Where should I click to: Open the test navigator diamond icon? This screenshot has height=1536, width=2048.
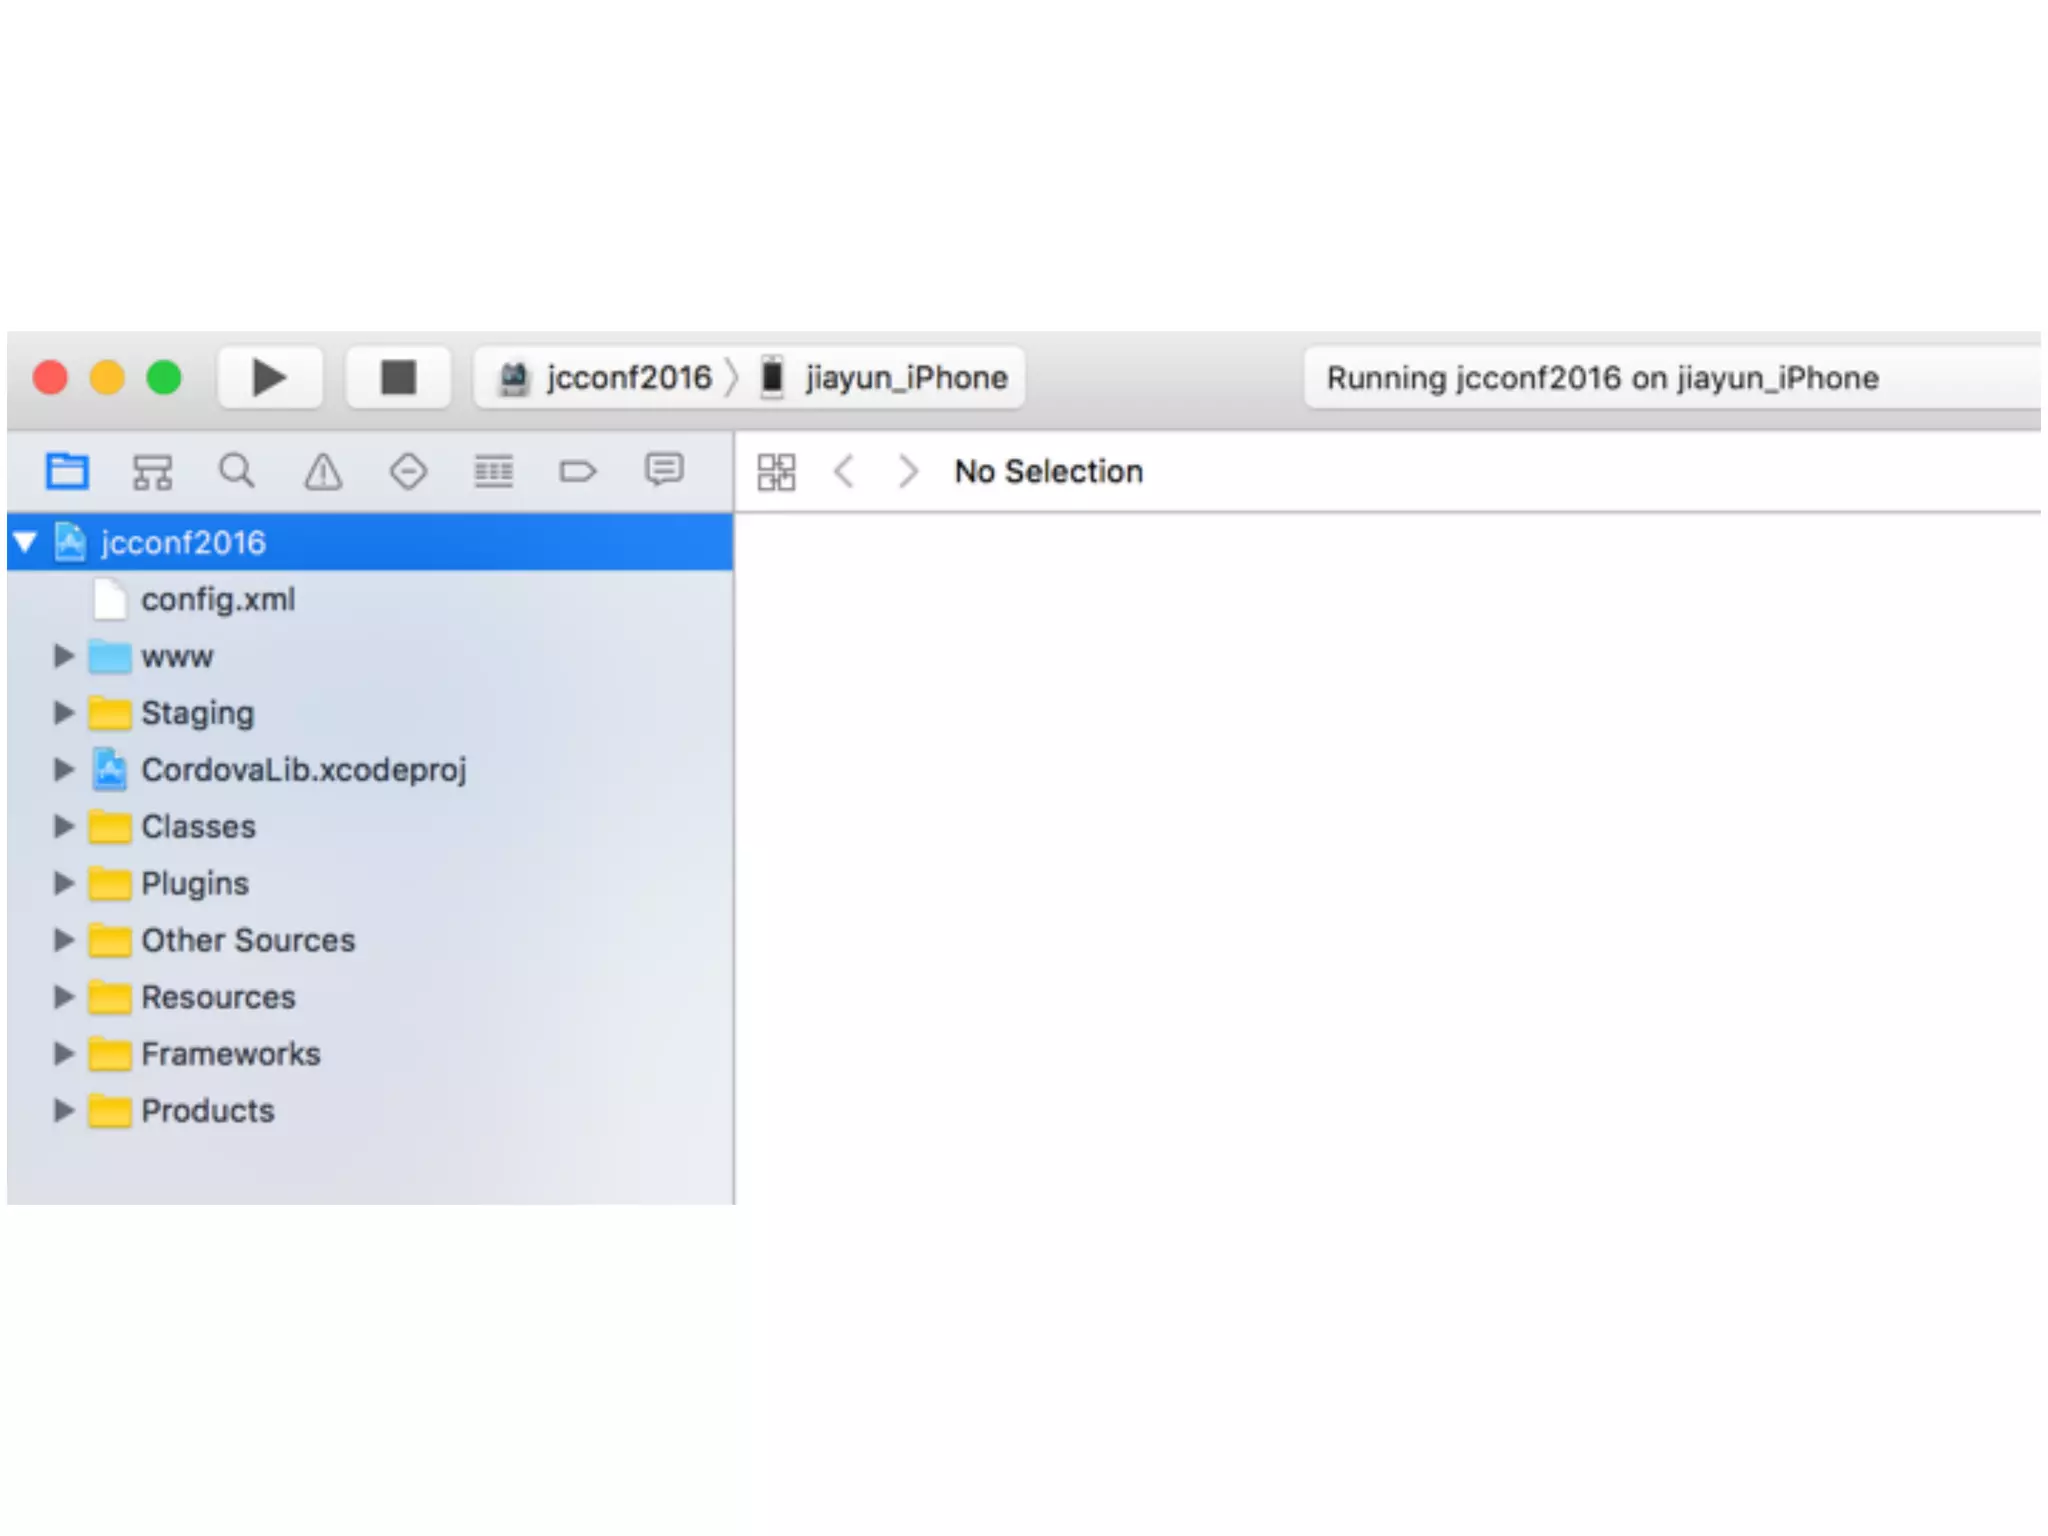tap(408, 471)
